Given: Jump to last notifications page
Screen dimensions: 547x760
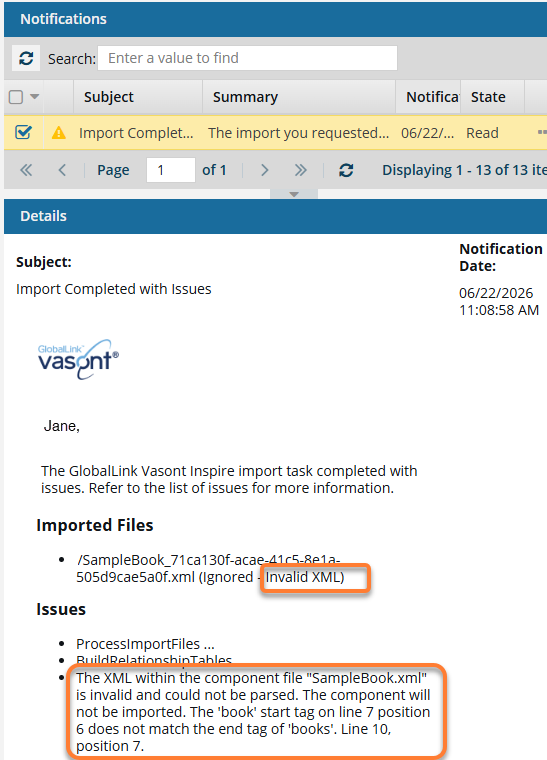Looking at the screenshot, I should [300, 170].
